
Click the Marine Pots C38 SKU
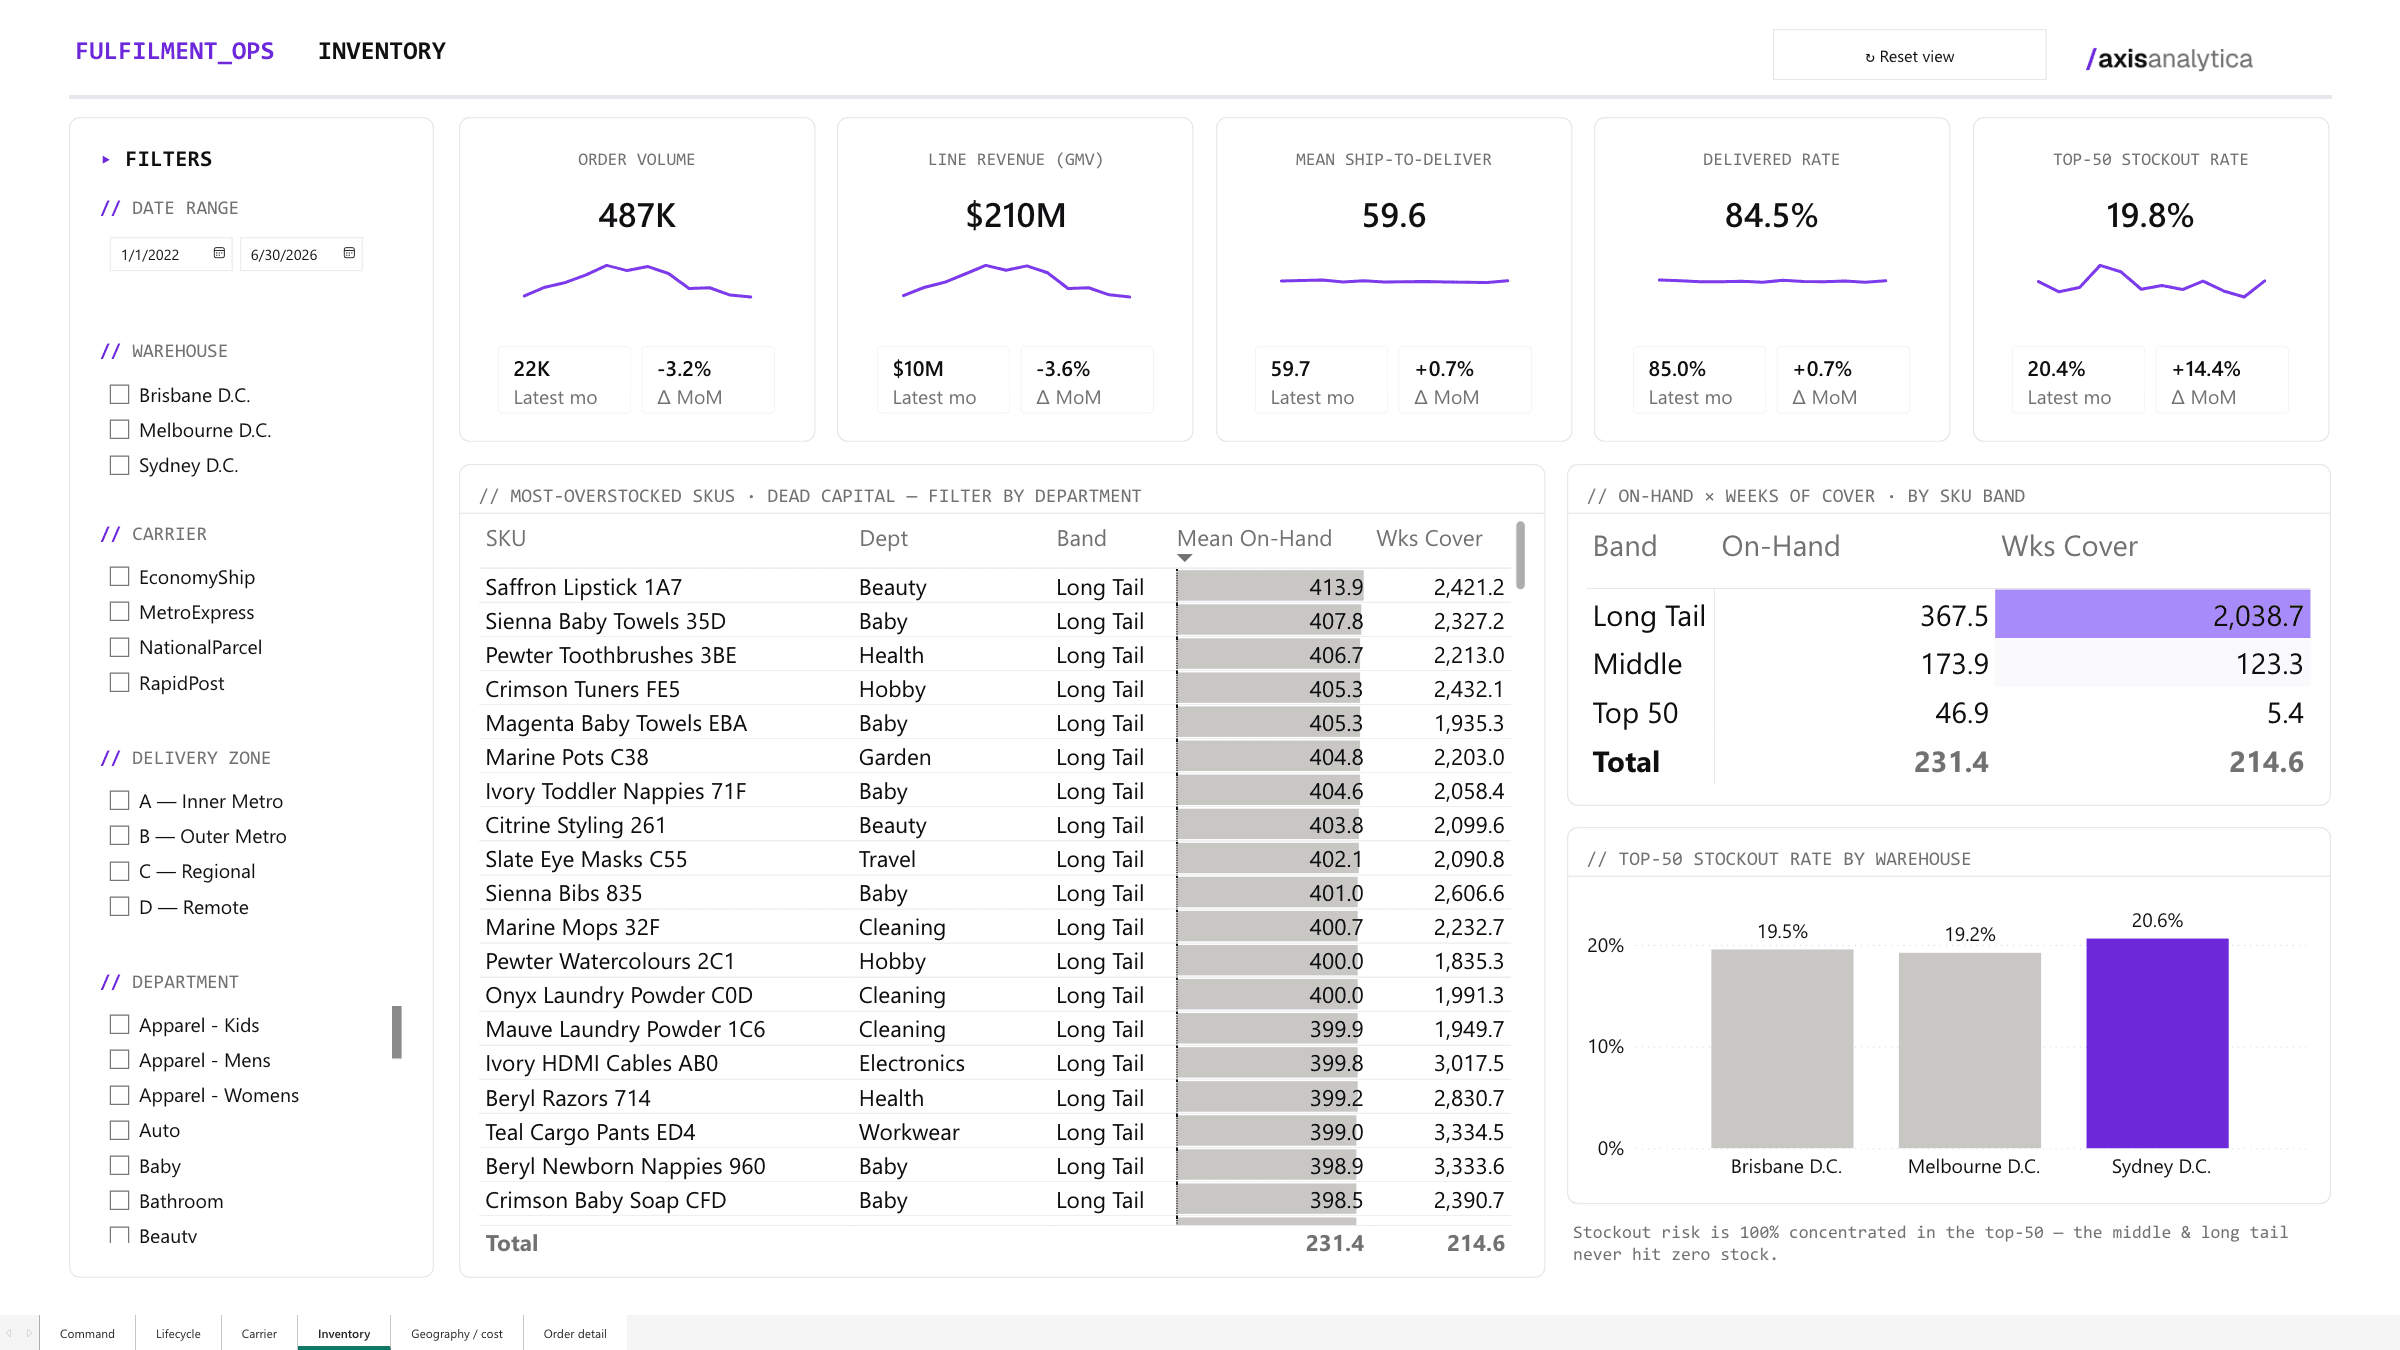tap(566, 757)
